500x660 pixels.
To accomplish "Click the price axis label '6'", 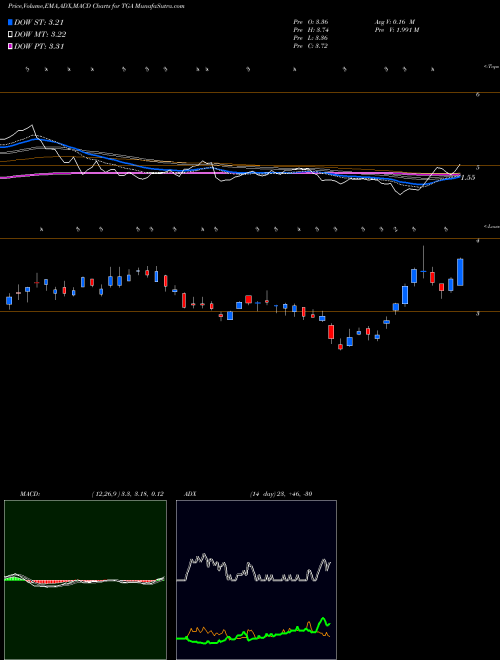I will point(478,95).
